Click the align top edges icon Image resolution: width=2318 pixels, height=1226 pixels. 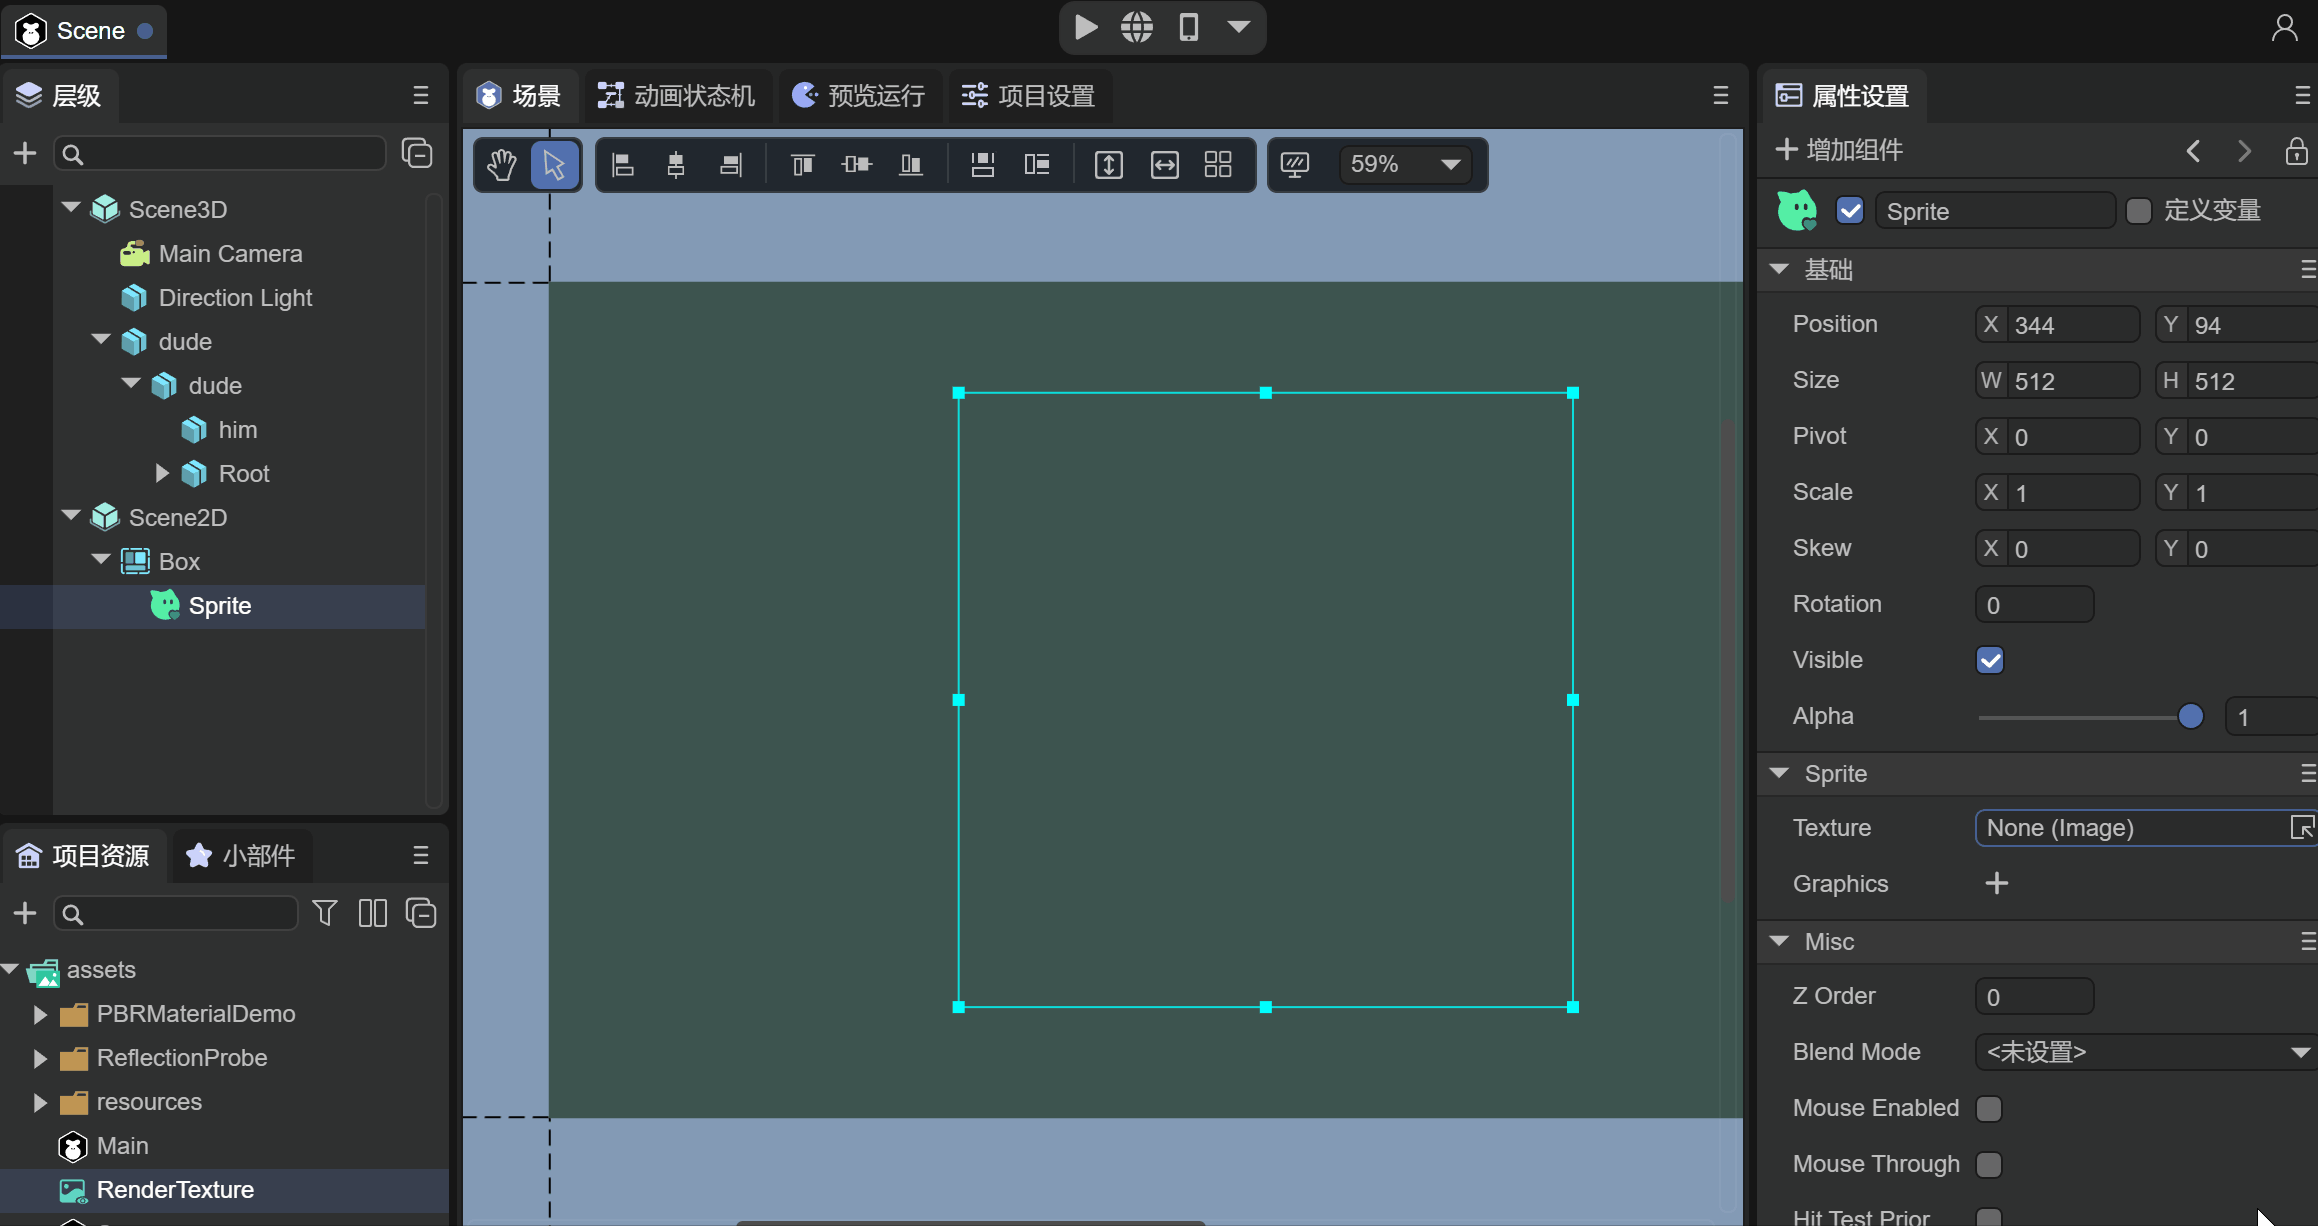(802, 165)
